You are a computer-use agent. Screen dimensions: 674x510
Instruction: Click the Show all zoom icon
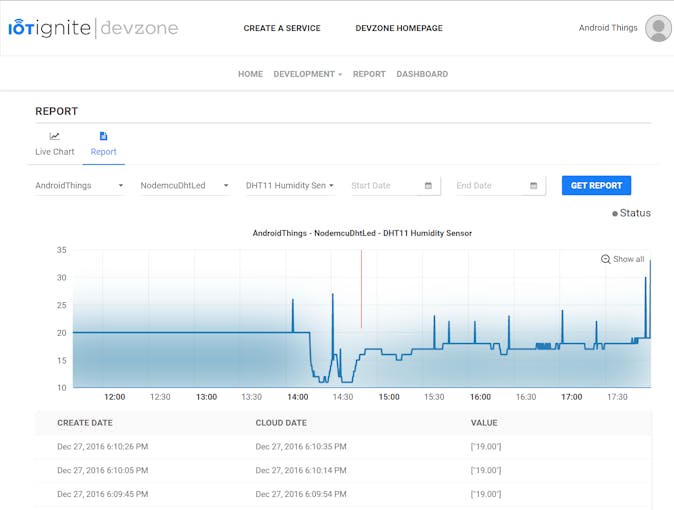click(x=606, y=259)
